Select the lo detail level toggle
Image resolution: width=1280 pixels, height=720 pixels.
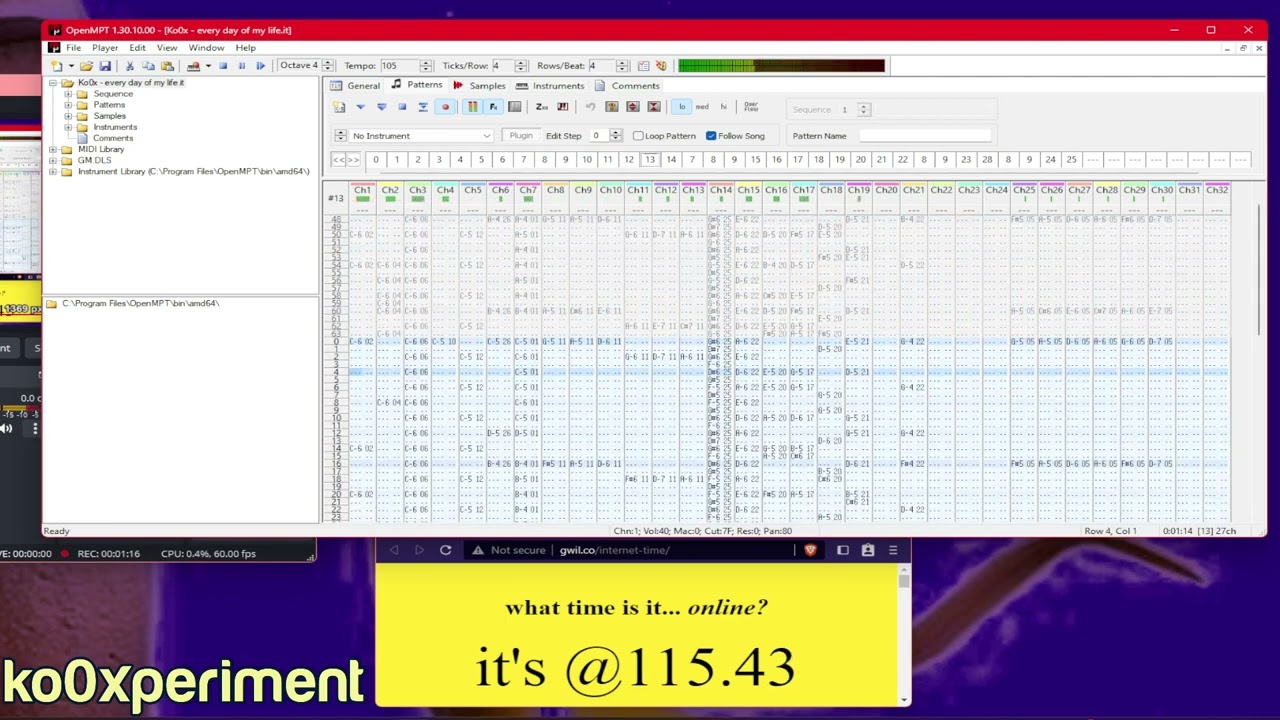point(682,107)
